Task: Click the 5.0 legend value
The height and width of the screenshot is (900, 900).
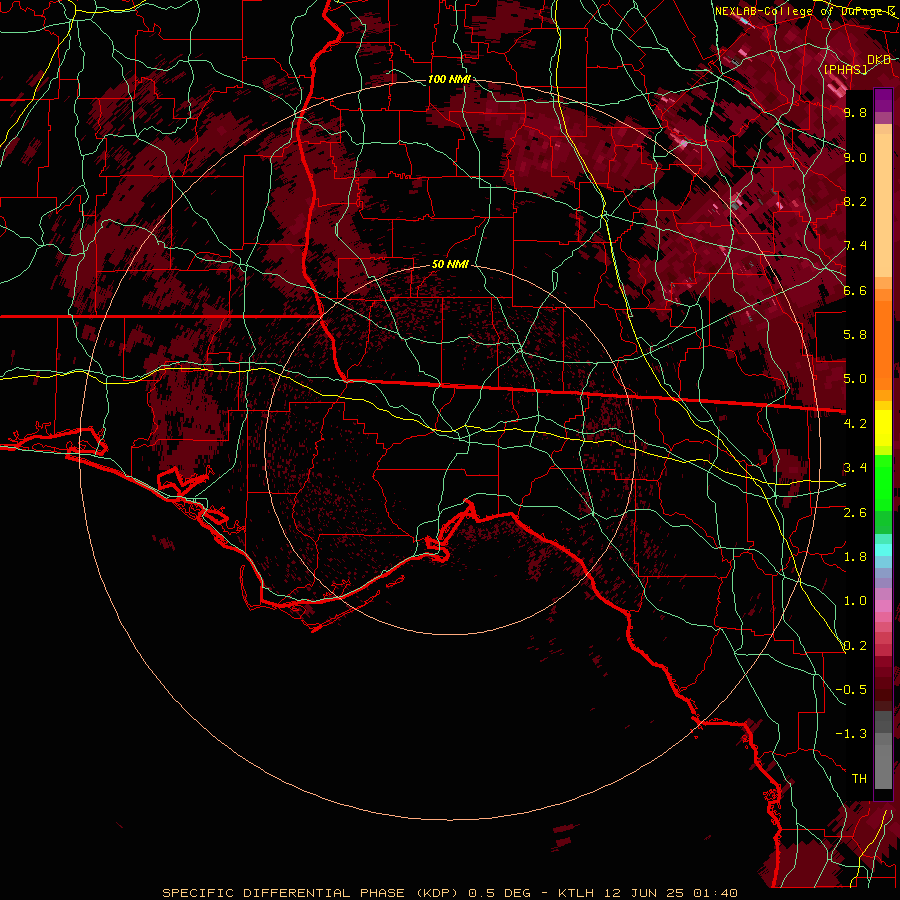Action: point(855,379)
